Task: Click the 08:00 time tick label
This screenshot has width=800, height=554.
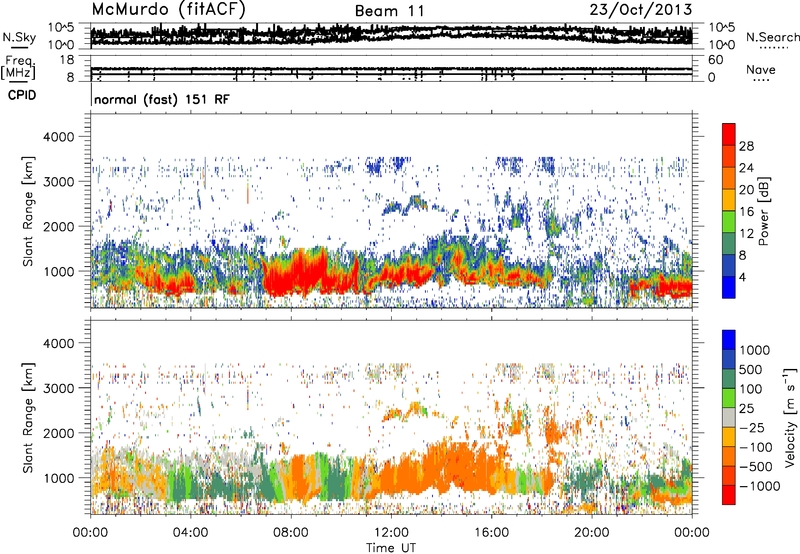Action: click(x=291, y=533)
